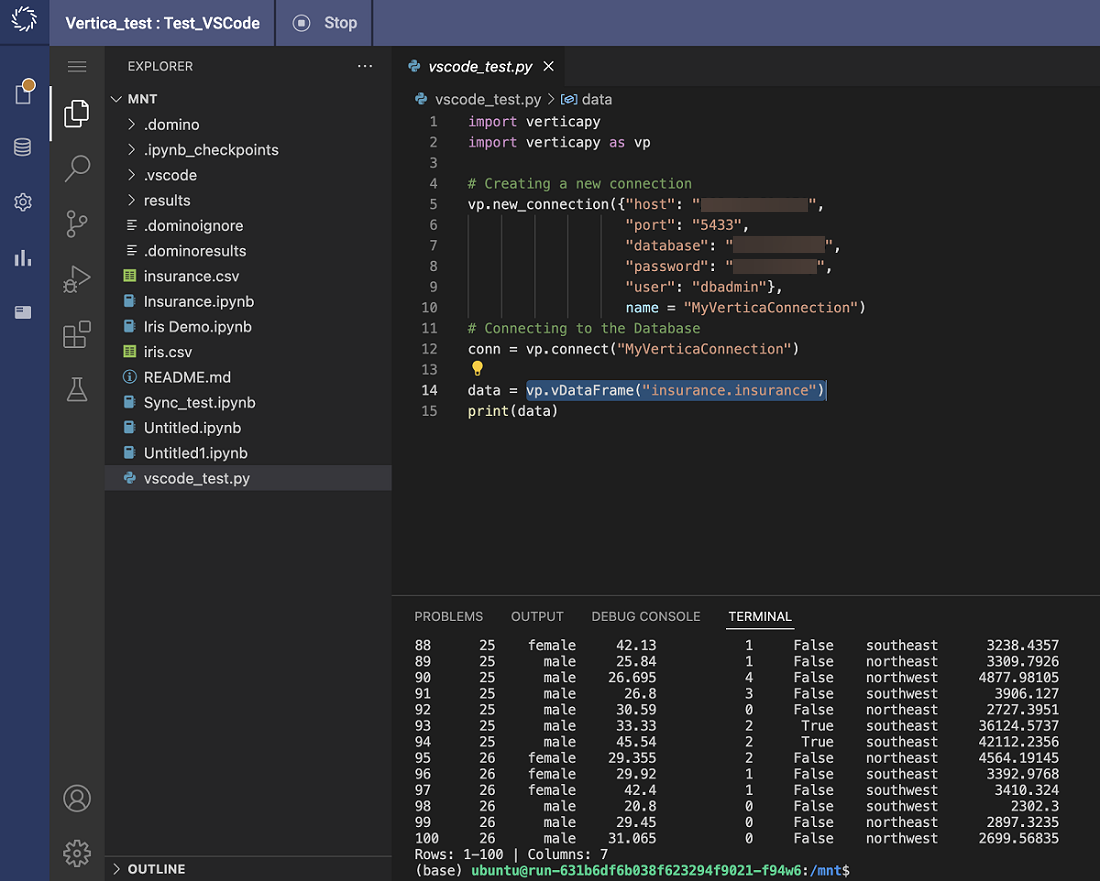1100x881 pixels.
Task: Open the VS Code hamburger menu
Action: (77, 67)
